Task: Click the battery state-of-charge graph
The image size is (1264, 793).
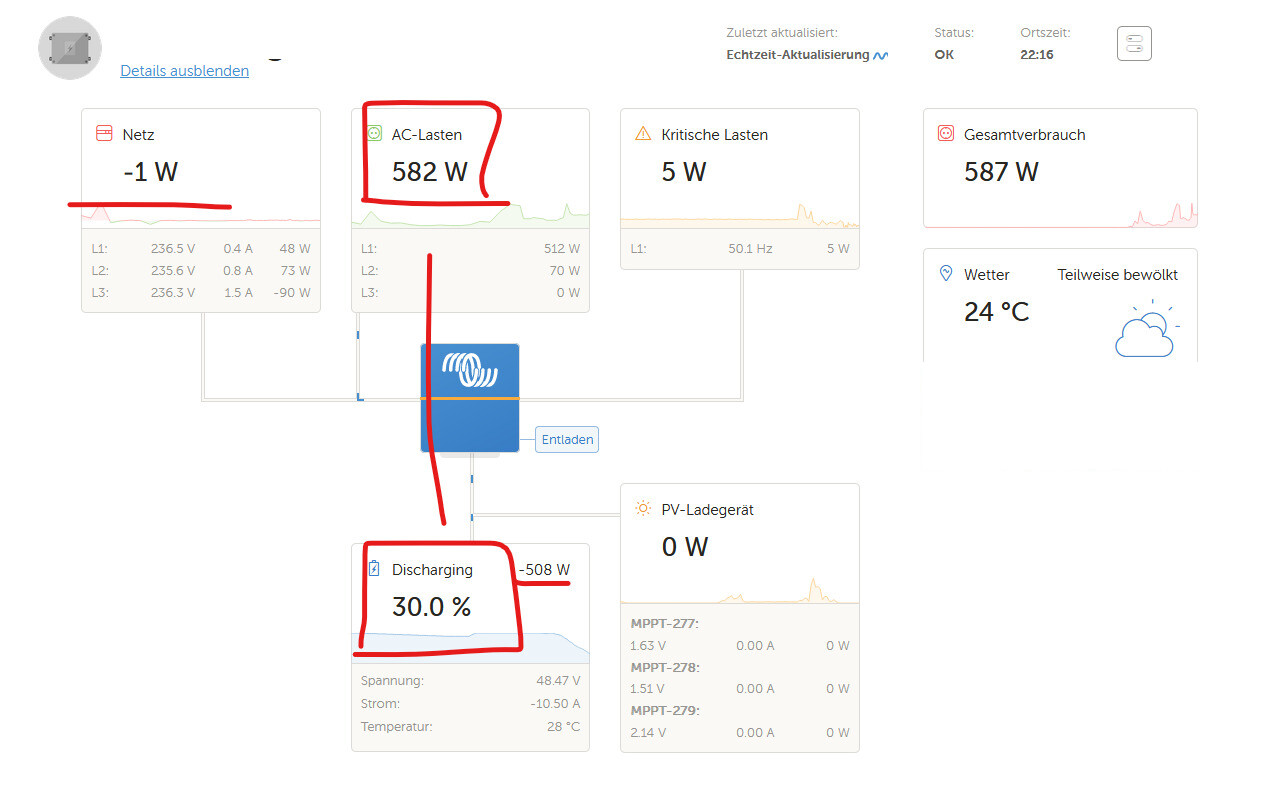Action: pos(470,646)
